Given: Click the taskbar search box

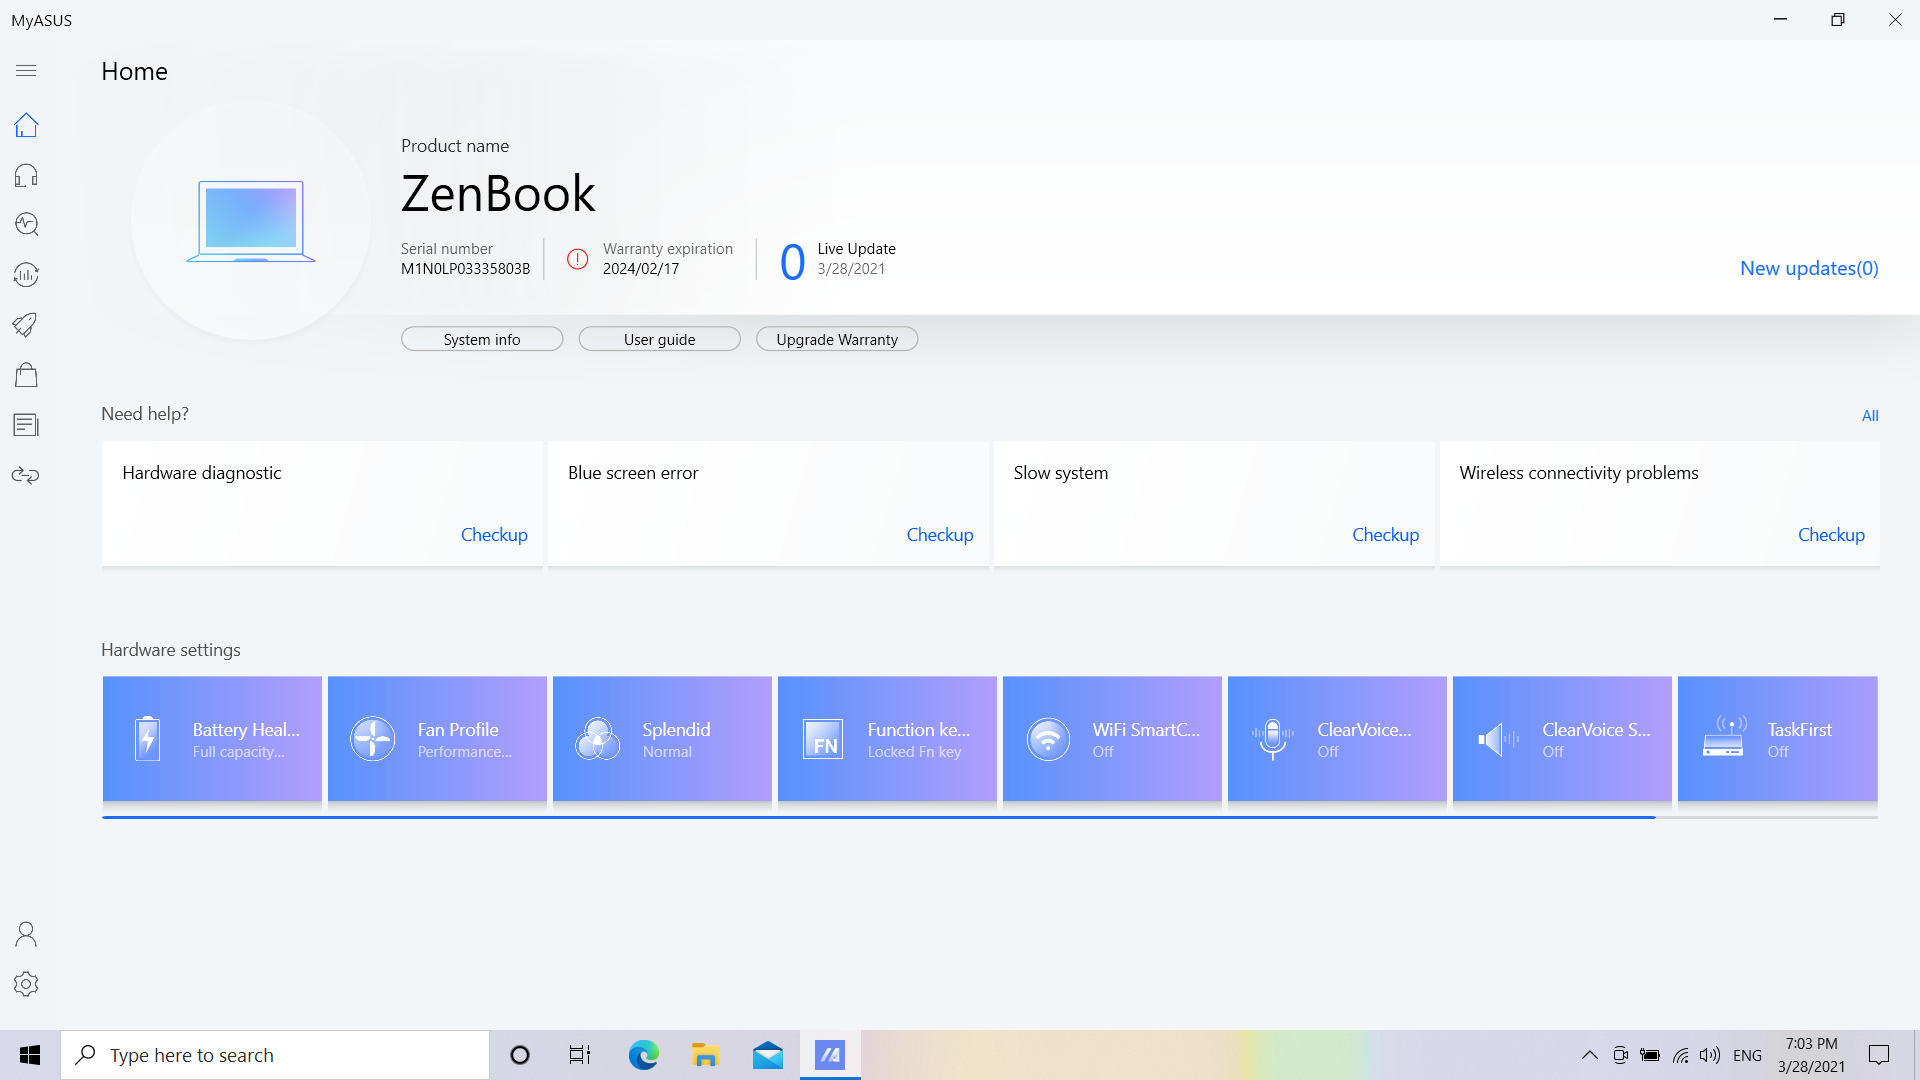Looking at the screenshot, I should click(x=275, y=1055).
